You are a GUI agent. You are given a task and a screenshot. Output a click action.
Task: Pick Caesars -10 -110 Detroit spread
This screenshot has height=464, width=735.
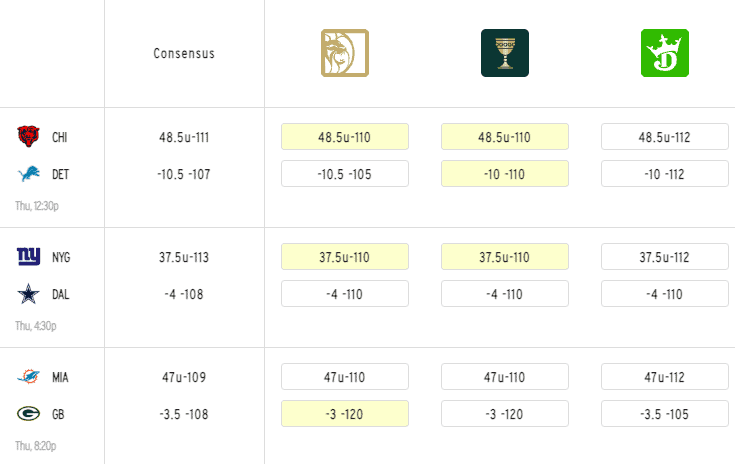pyautogui.click(x=505, y=174)
